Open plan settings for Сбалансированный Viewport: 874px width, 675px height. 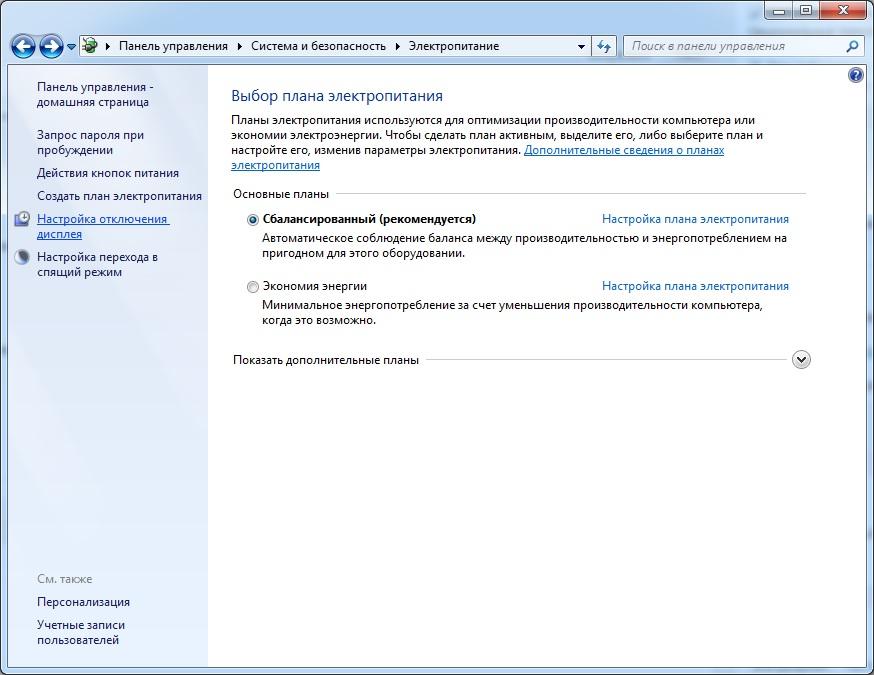(695, 219)
